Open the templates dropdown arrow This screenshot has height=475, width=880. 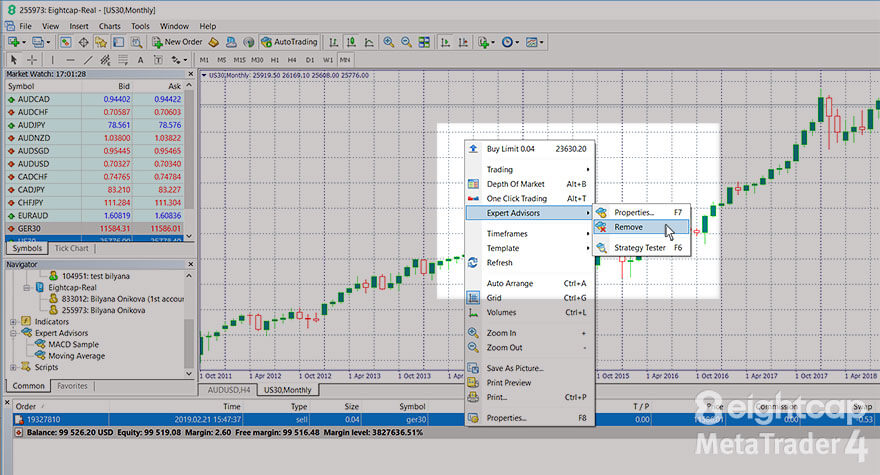541,42
